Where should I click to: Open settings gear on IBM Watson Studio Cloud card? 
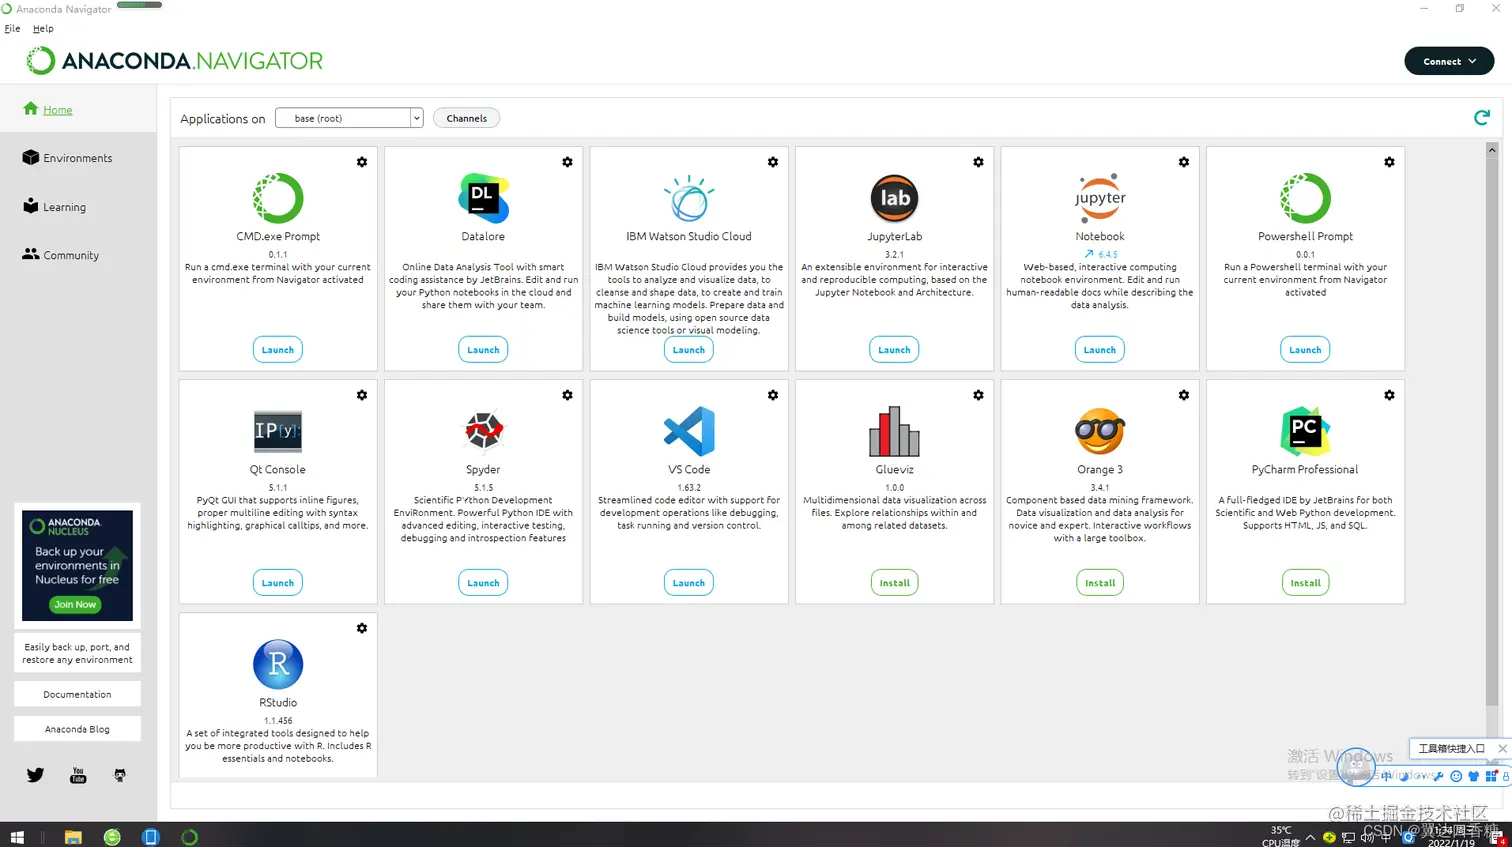[773, 162]
